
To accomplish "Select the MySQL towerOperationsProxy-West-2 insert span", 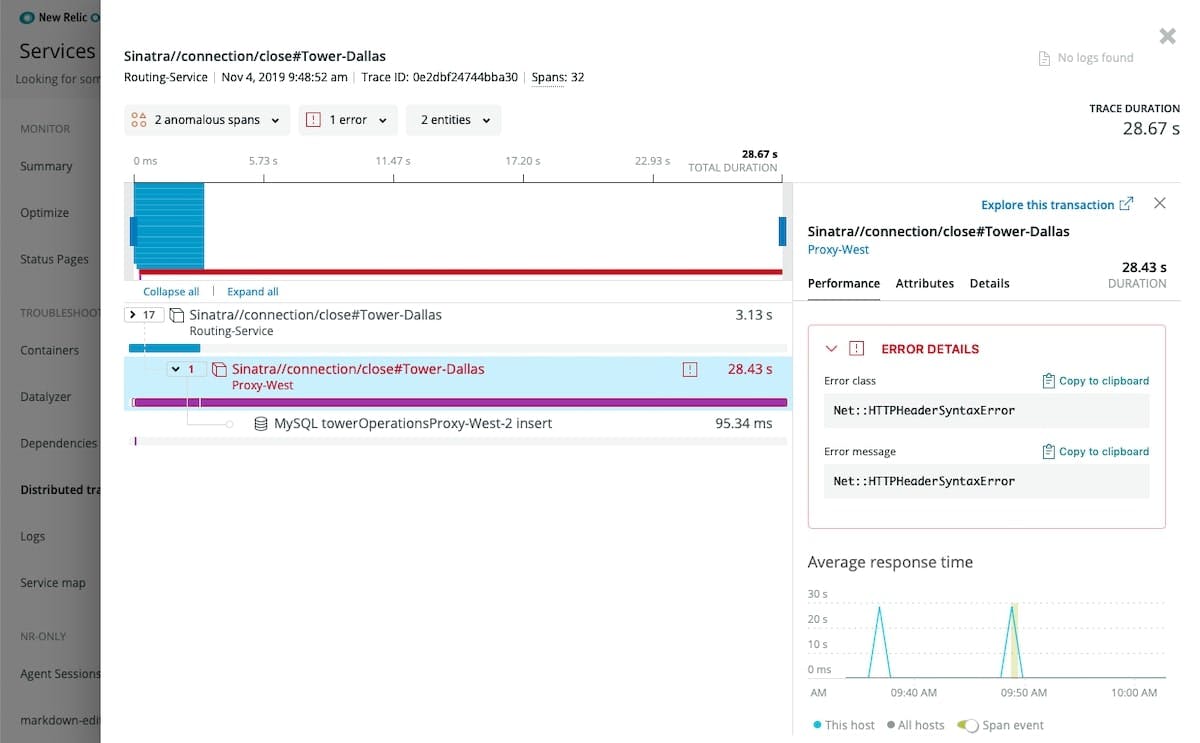I will tap(412, 424).
